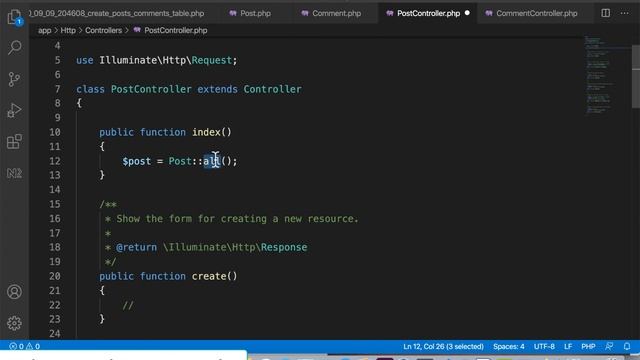Screen dimensions: 640x360
Task: Click the 'Response' type on line 18
Action: 284,247
